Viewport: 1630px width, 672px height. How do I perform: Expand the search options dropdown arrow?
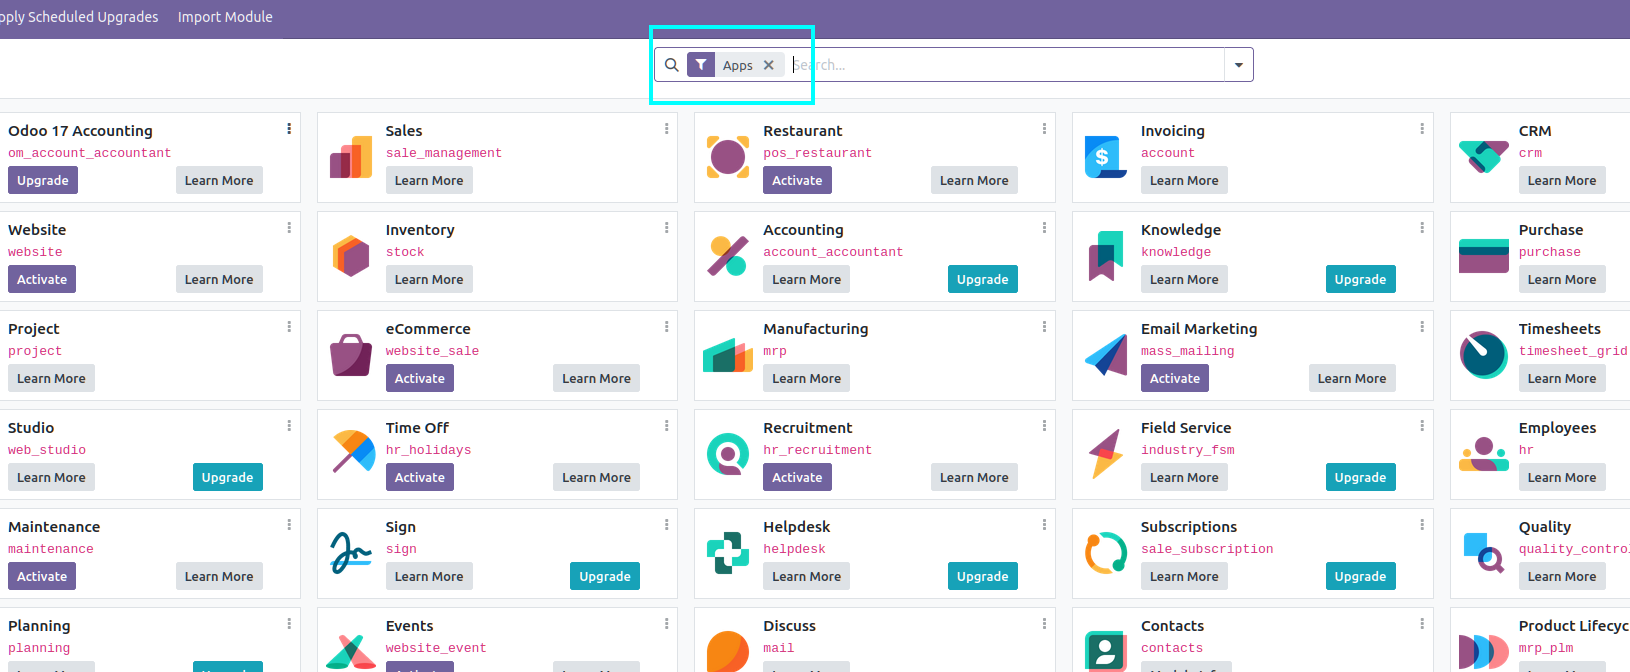coord(1239,65)
